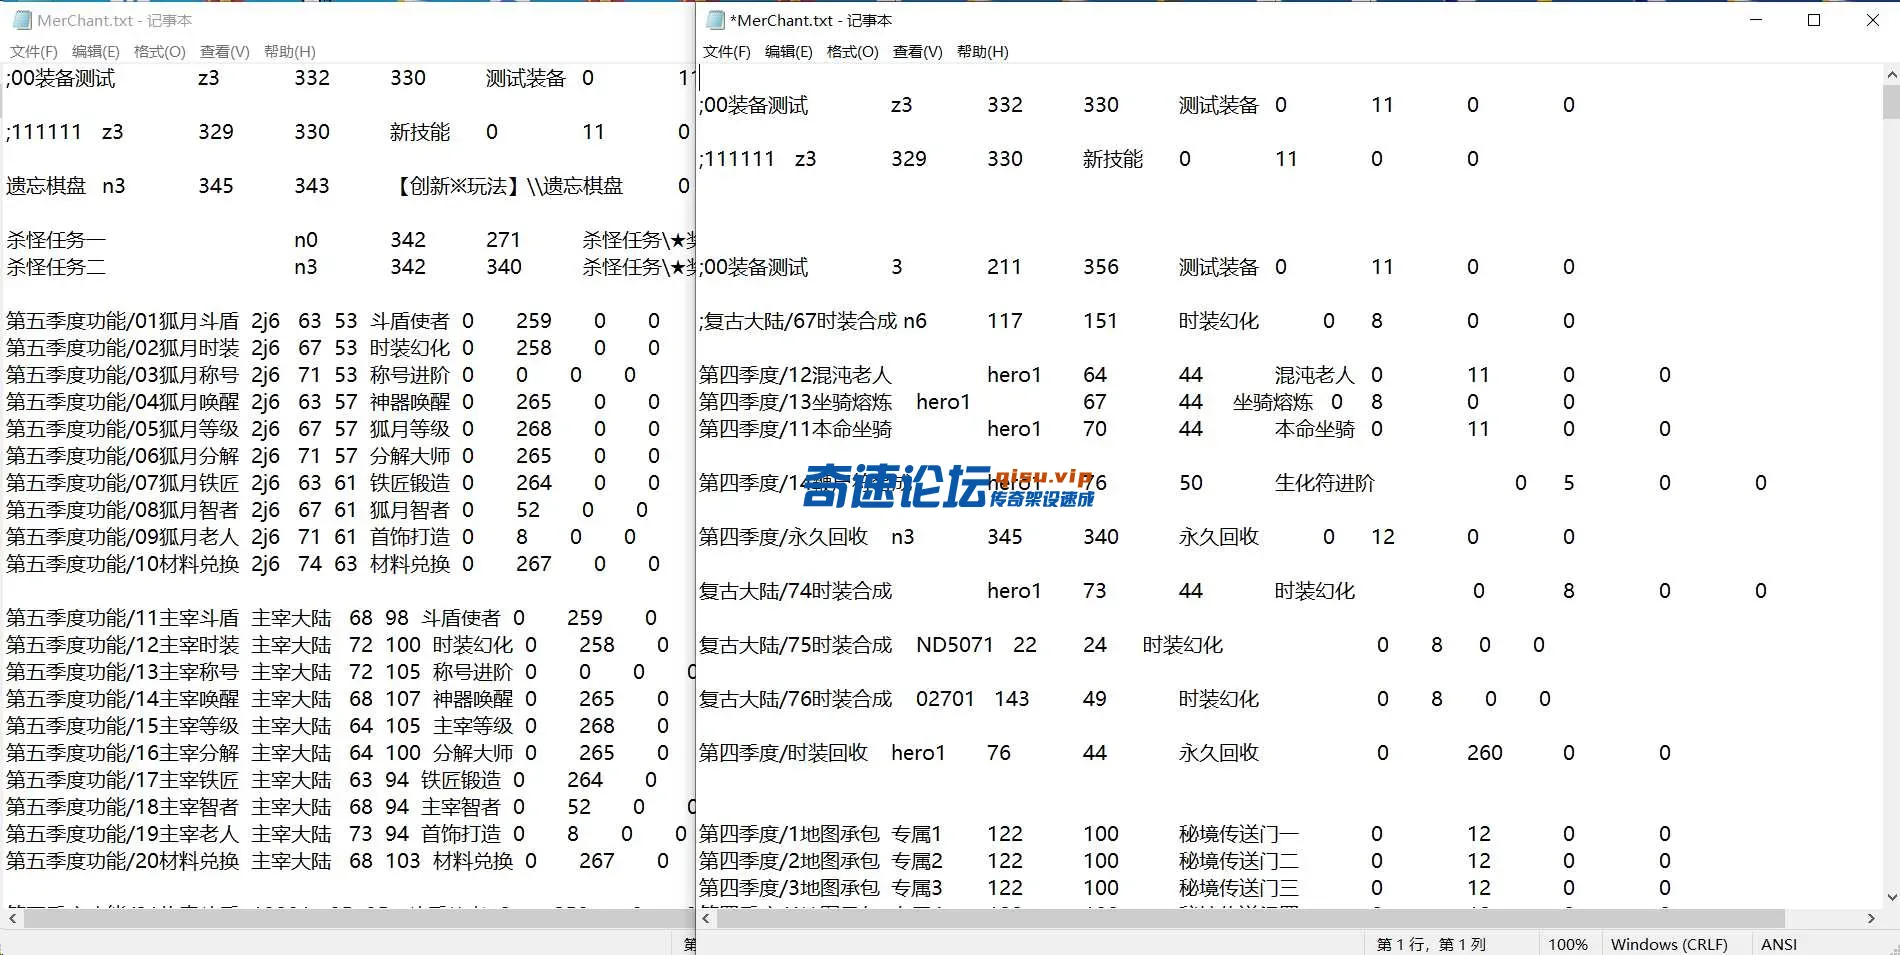Click 02701 map code in right window
Image resolution: width=1900 pixels, height=955 pixels.
[x=945, y=699]
